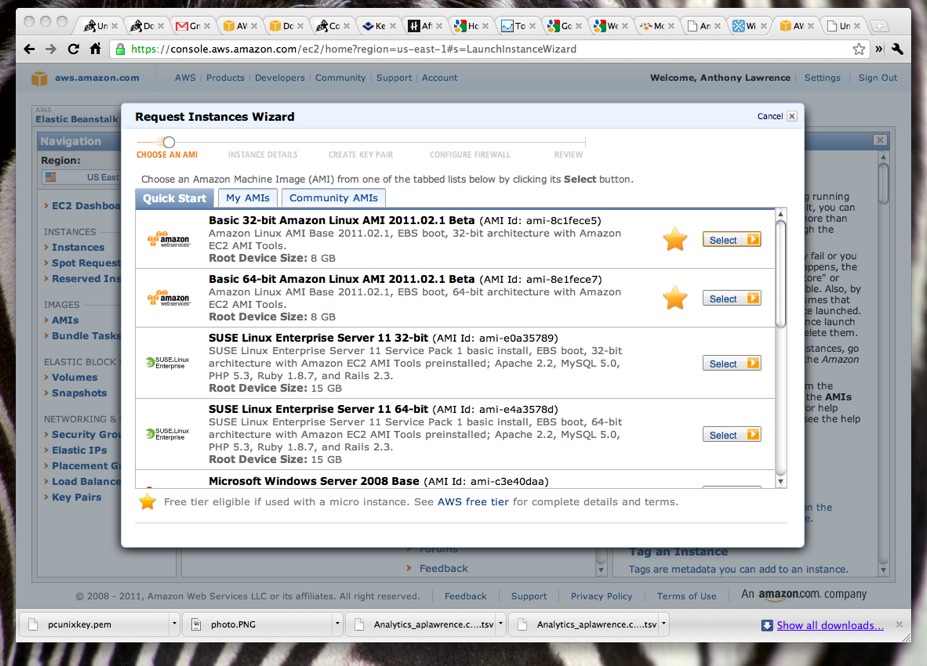Show hidden extensions via double chevron

tap(879, 49)
